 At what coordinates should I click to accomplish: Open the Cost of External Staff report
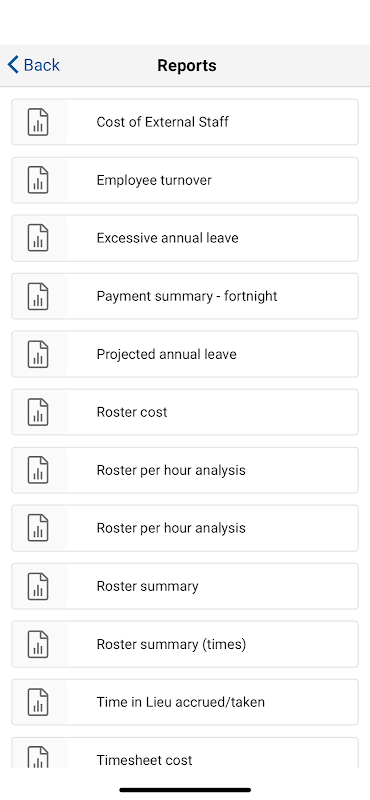(185, 122)
